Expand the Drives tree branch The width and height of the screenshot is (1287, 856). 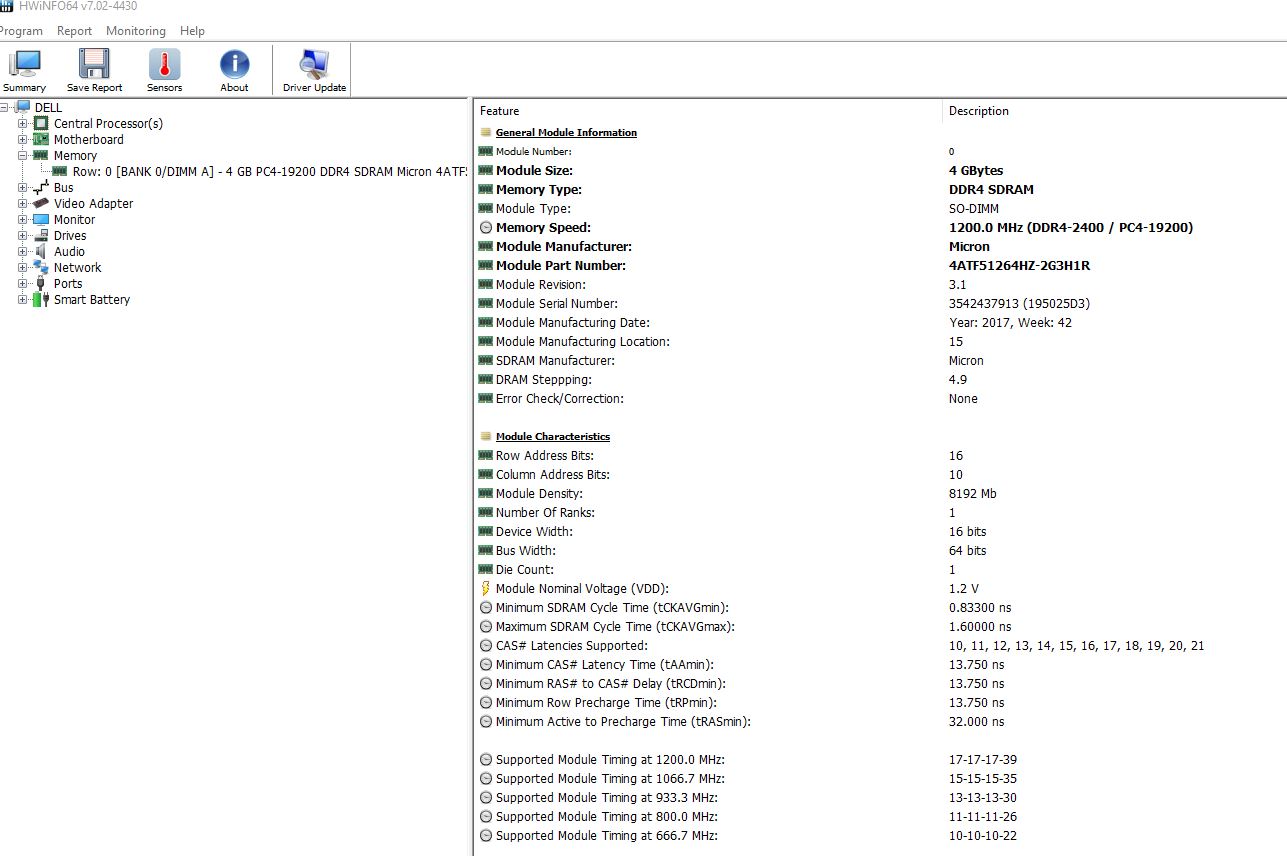point(23,236)
